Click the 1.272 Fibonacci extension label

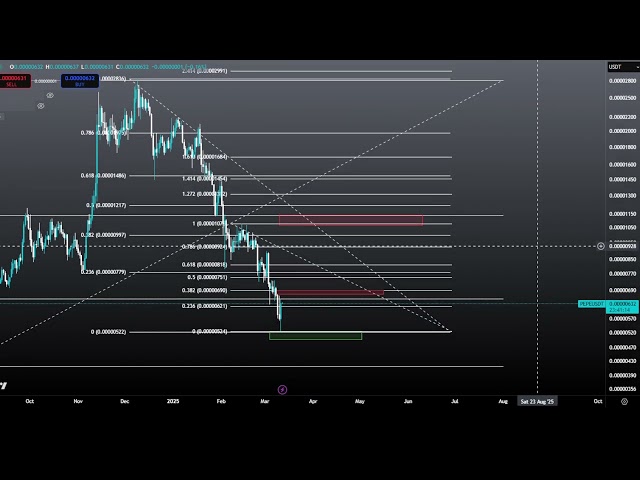click(204, 194)
